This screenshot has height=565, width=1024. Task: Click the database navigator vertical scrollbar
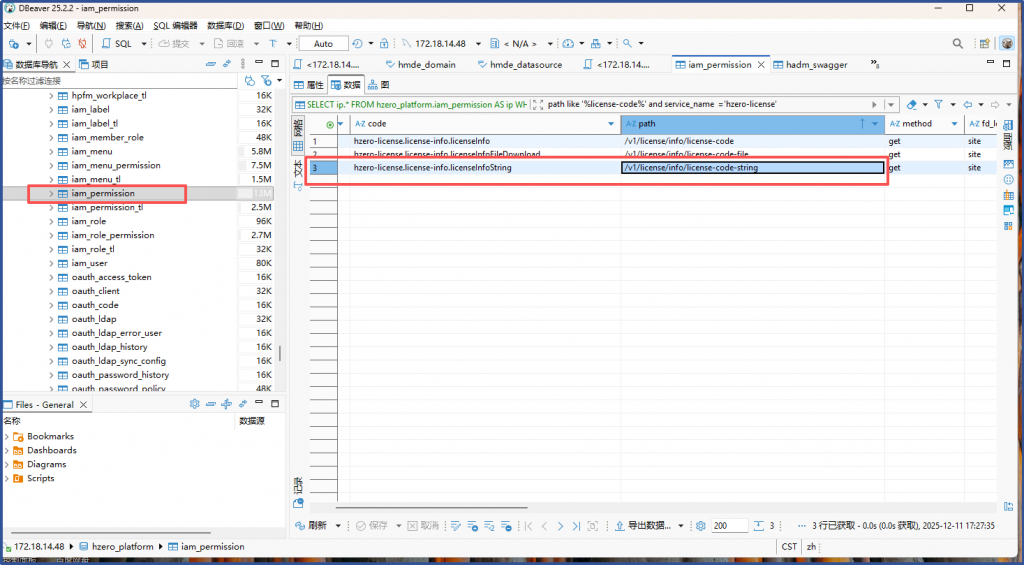pos(279,353)
